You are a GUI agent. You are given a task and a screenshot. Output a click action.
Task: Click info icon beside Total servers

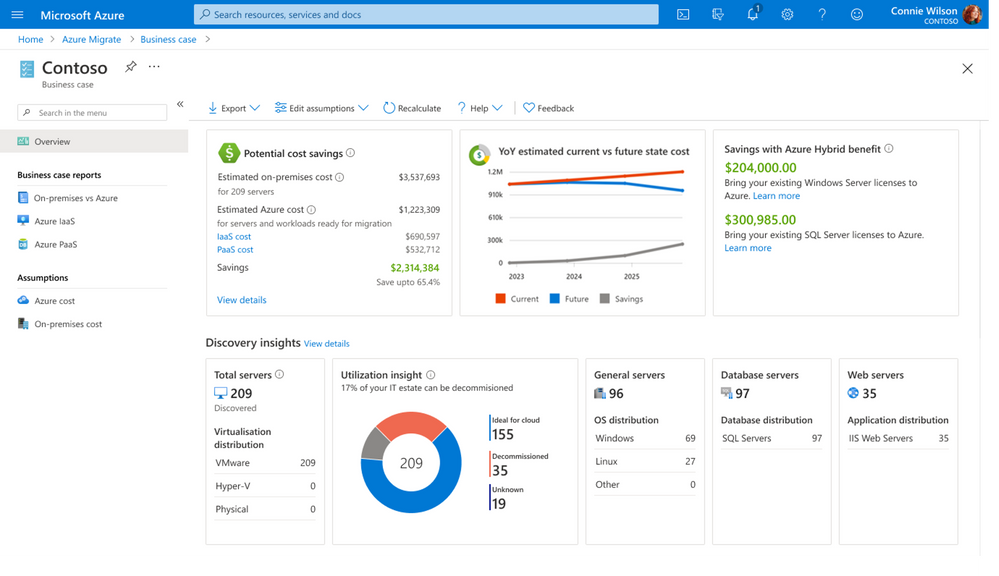pos(279,375)
